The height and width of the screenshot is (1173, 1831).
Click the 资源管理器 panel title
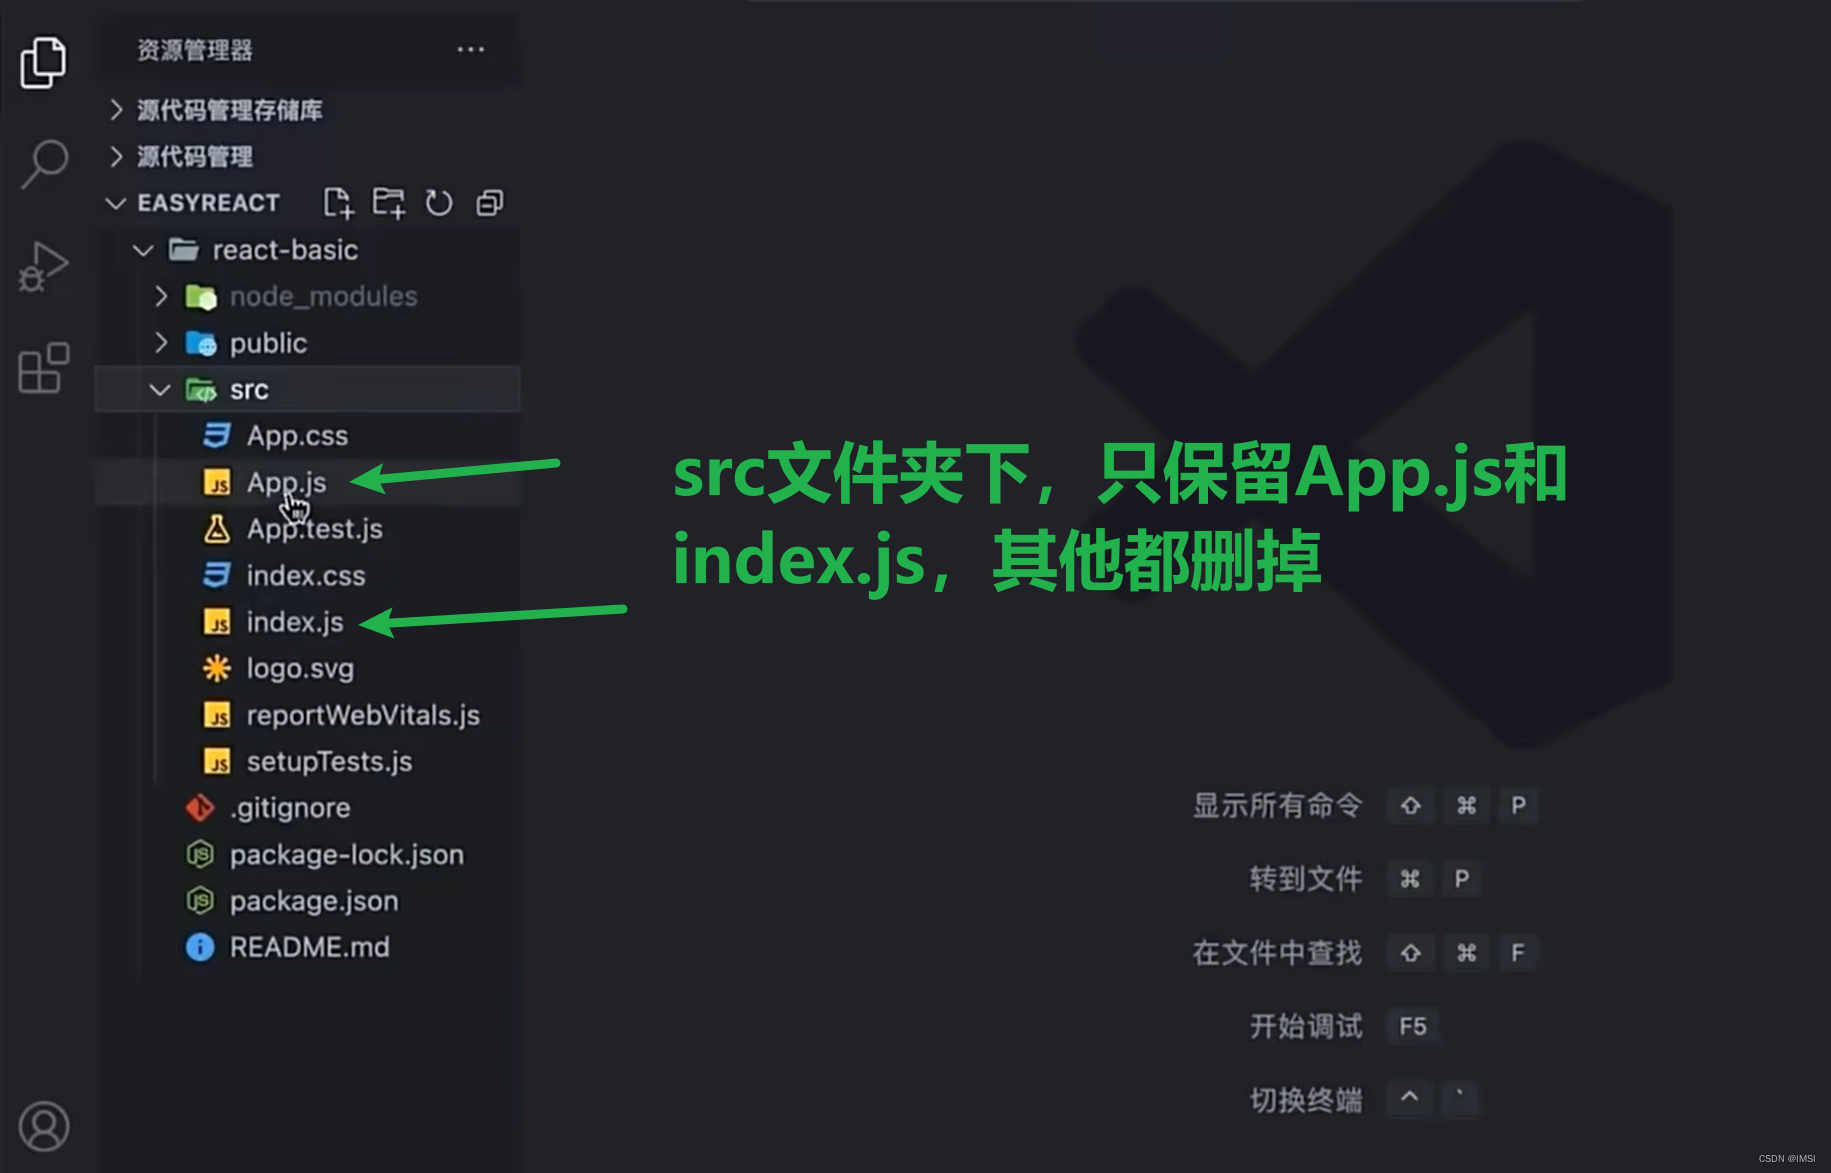[195, 50]
